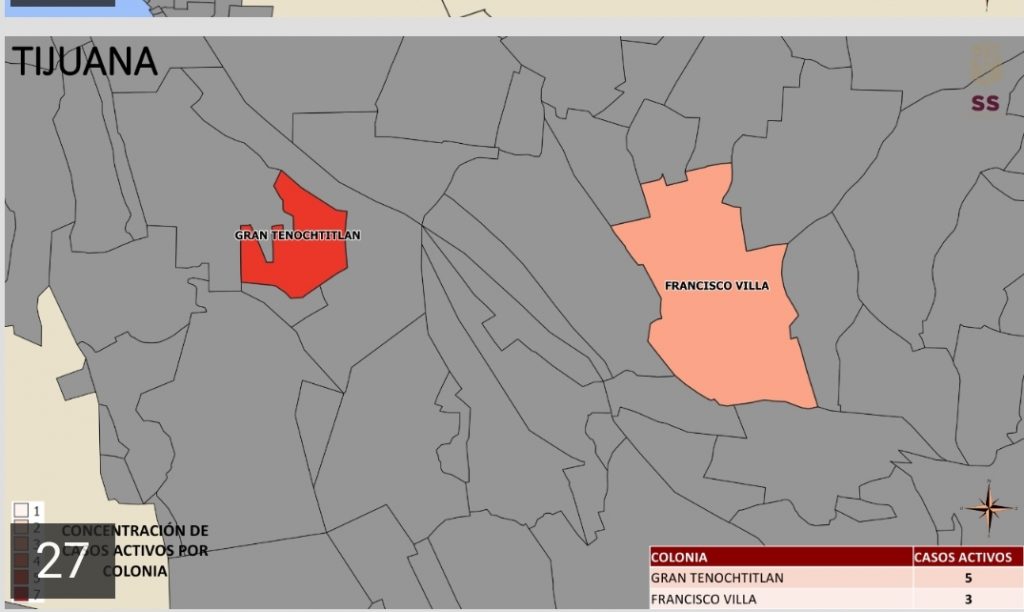Click the SS health ministry logo
Viewport: 1024px width, 612px height.
(985, 103)
